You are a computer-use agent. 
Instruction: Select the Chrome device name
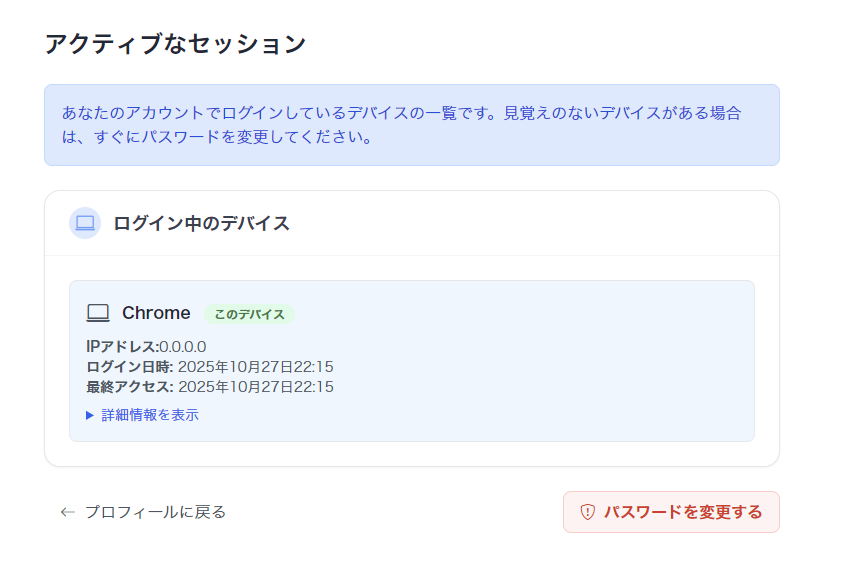click(156, 313)
